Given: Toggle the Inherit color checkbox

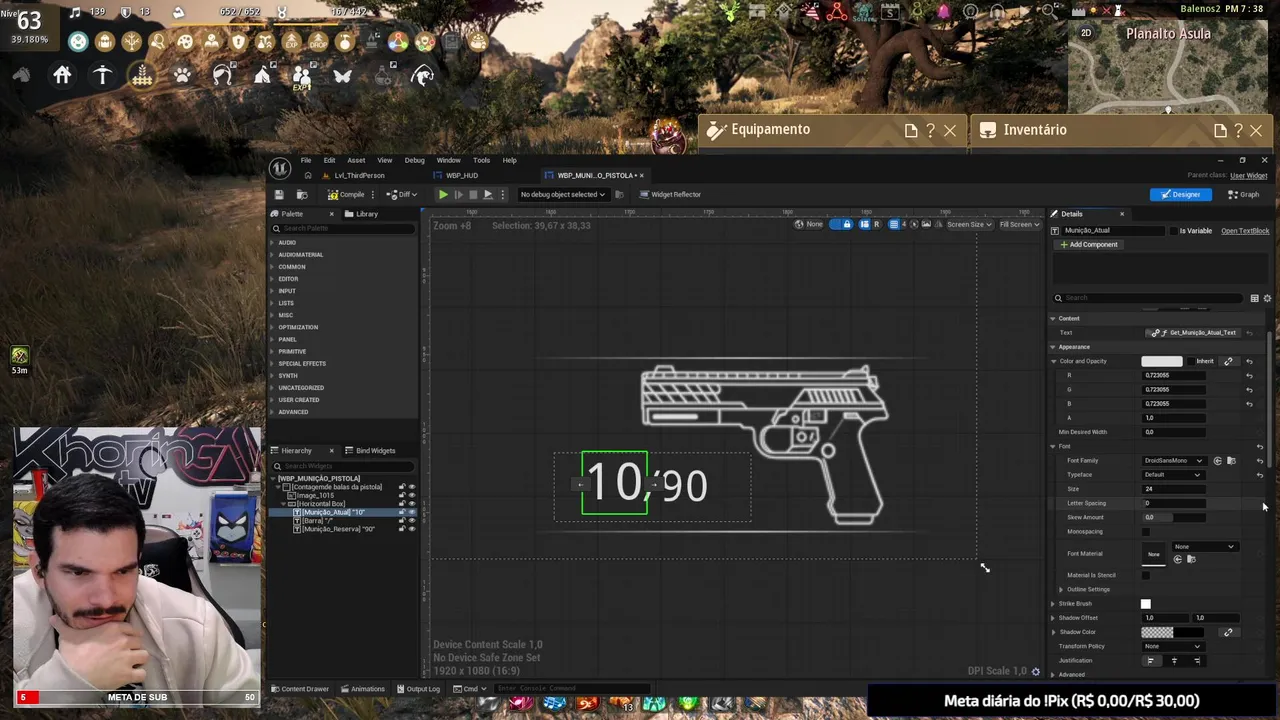Looking at the screenshot, I should (x=1191, y=361).
